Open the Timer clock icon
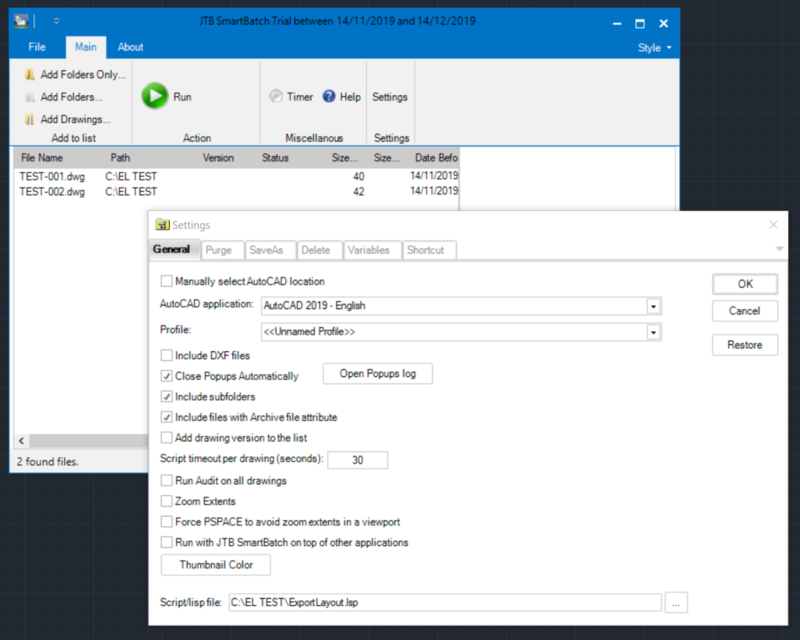 [x=275, y=97]
